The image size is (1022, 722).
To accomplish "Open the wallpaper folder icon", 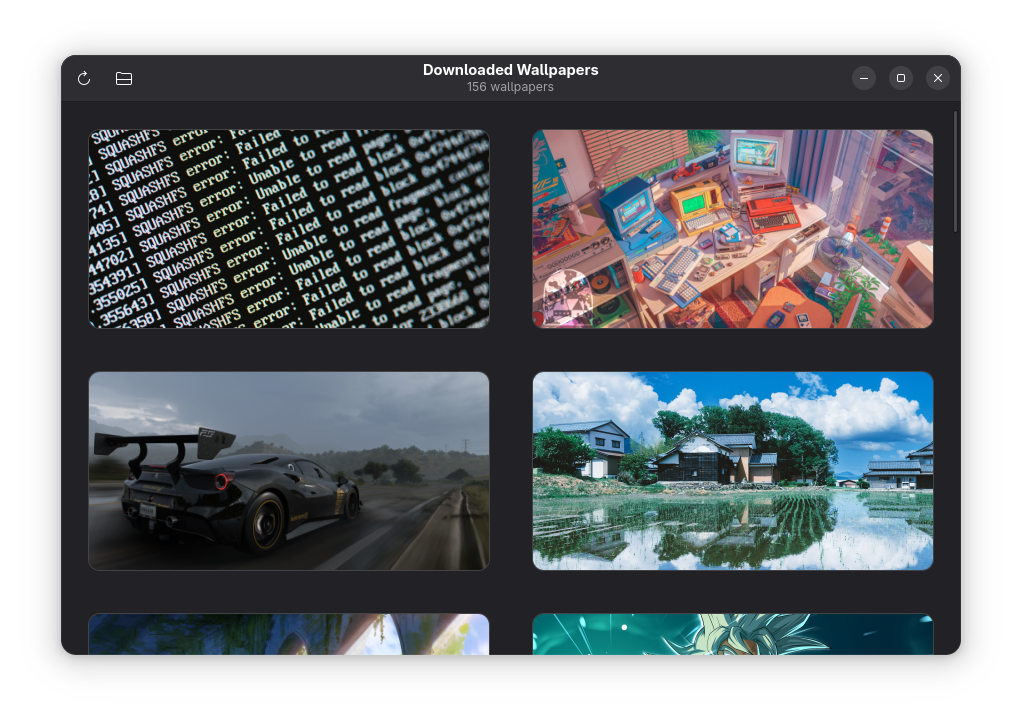I will [x=124, y=79].
